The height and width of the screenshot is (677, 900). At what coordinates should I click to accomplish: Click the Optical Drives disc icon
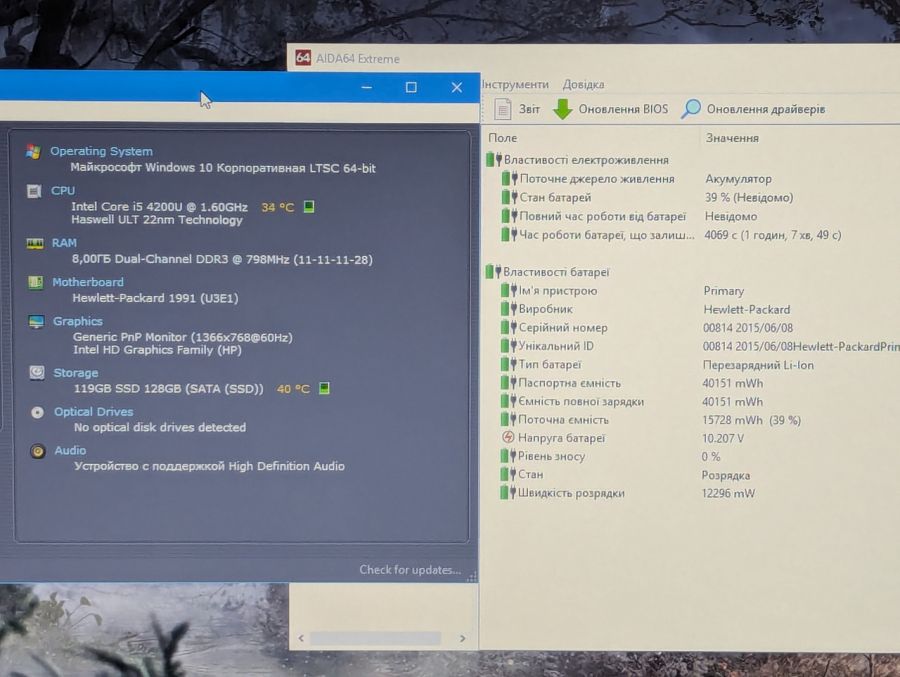(37, 412)
